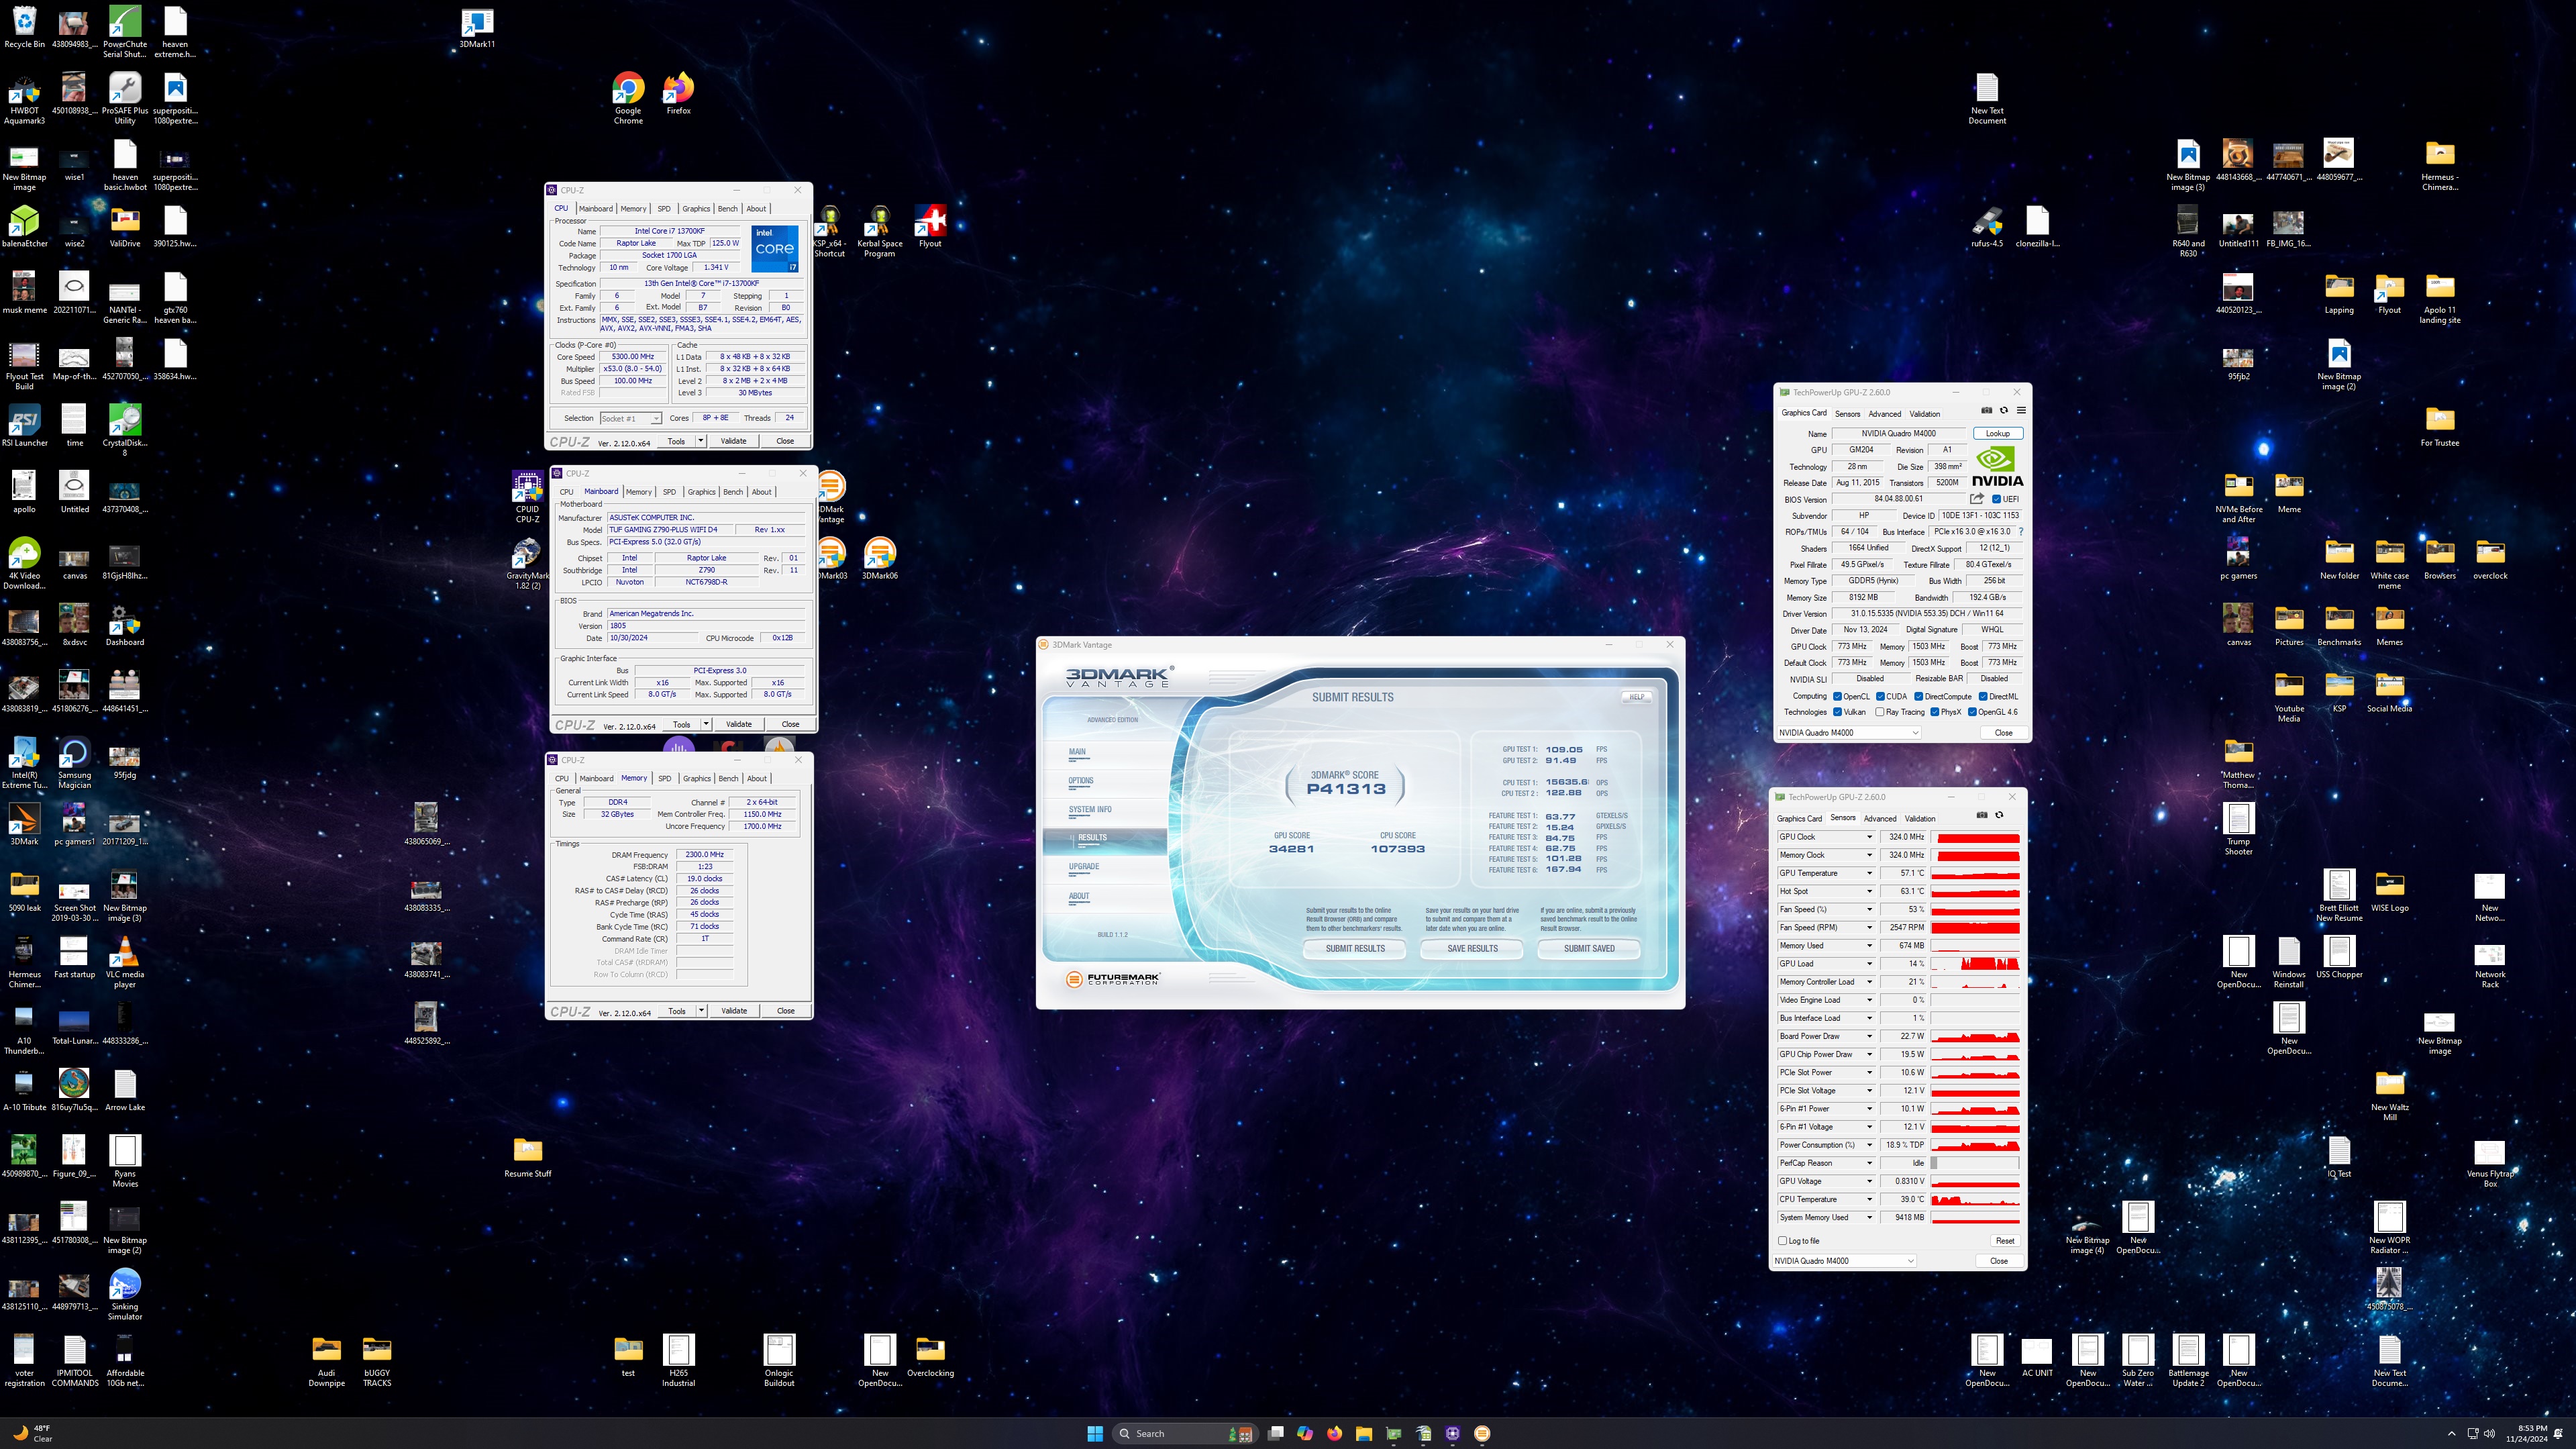The height and width of the screenshot is (1449, 2576).
Task: Open the GPU-Z hamburger menu
Action: click(2021, 410)
